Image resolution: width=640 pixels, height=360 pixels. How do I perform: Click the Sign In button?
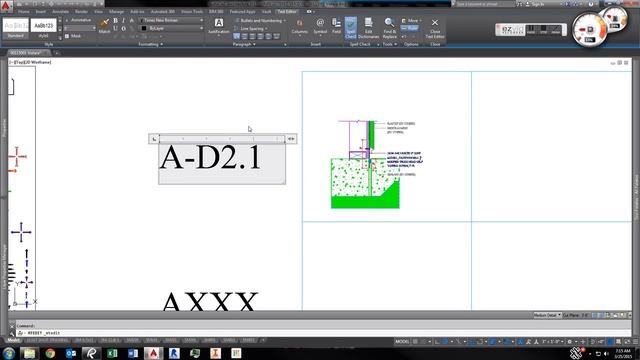[x=535, y=4]
